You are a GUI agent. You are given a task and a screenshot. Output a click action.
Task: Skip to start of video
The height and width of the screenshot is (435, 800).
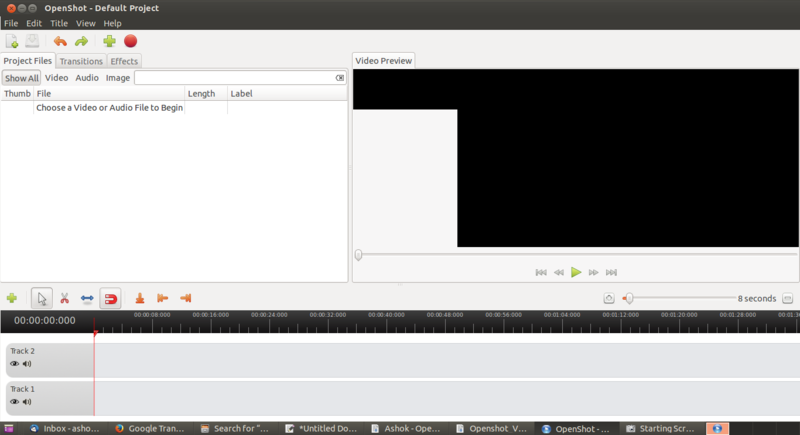coord(541,272)
